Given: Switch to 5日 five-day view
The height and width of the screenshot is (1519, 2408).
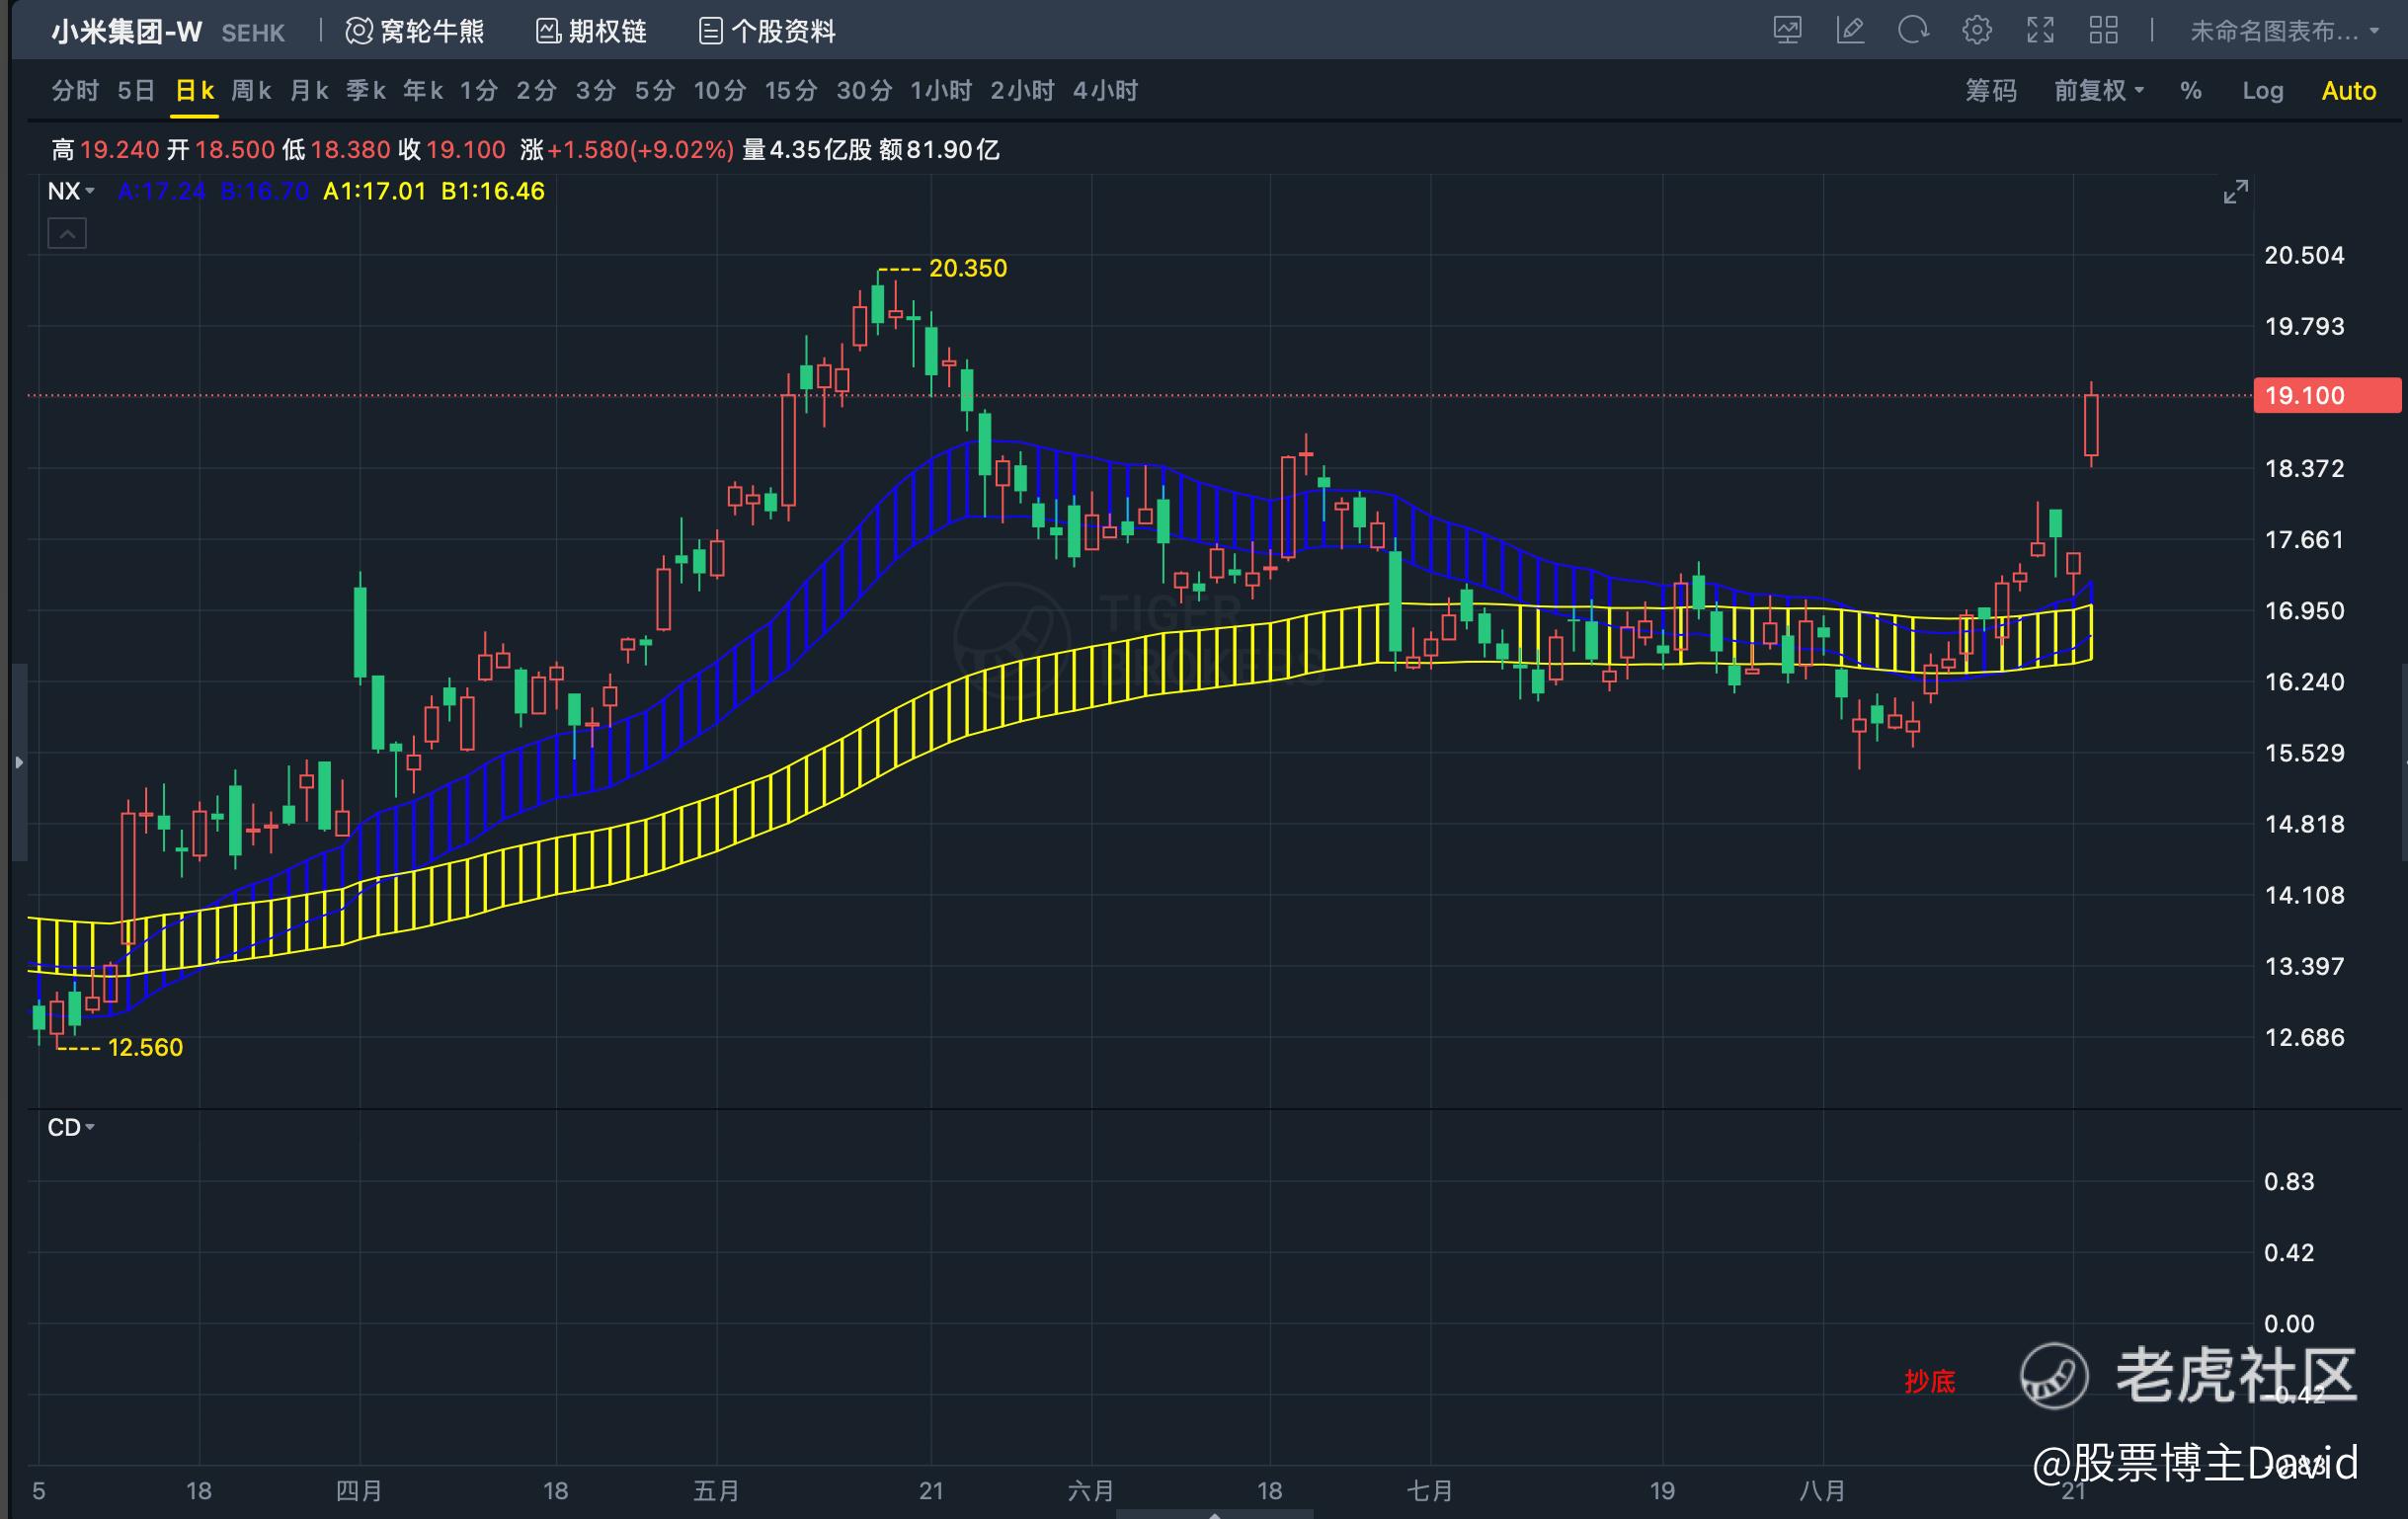Looking at the screenshot, I should coord(136,91).
